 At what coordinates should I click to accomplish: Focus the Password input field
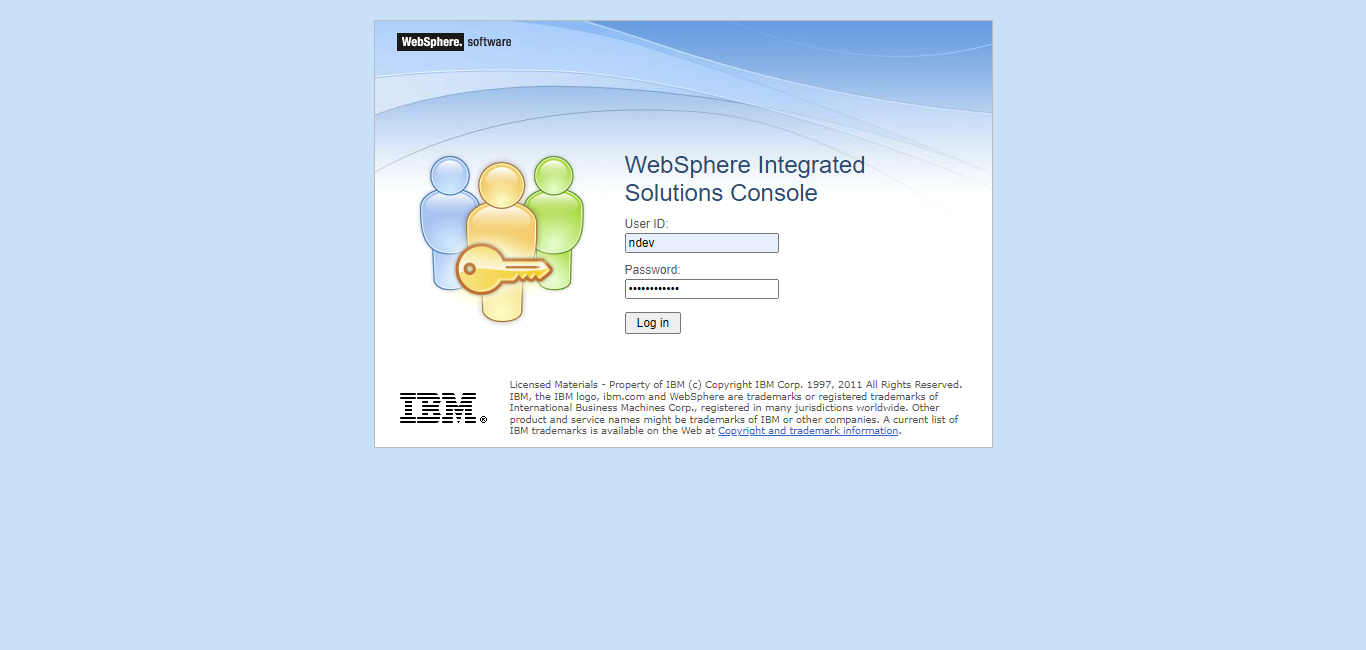point(701,289)
